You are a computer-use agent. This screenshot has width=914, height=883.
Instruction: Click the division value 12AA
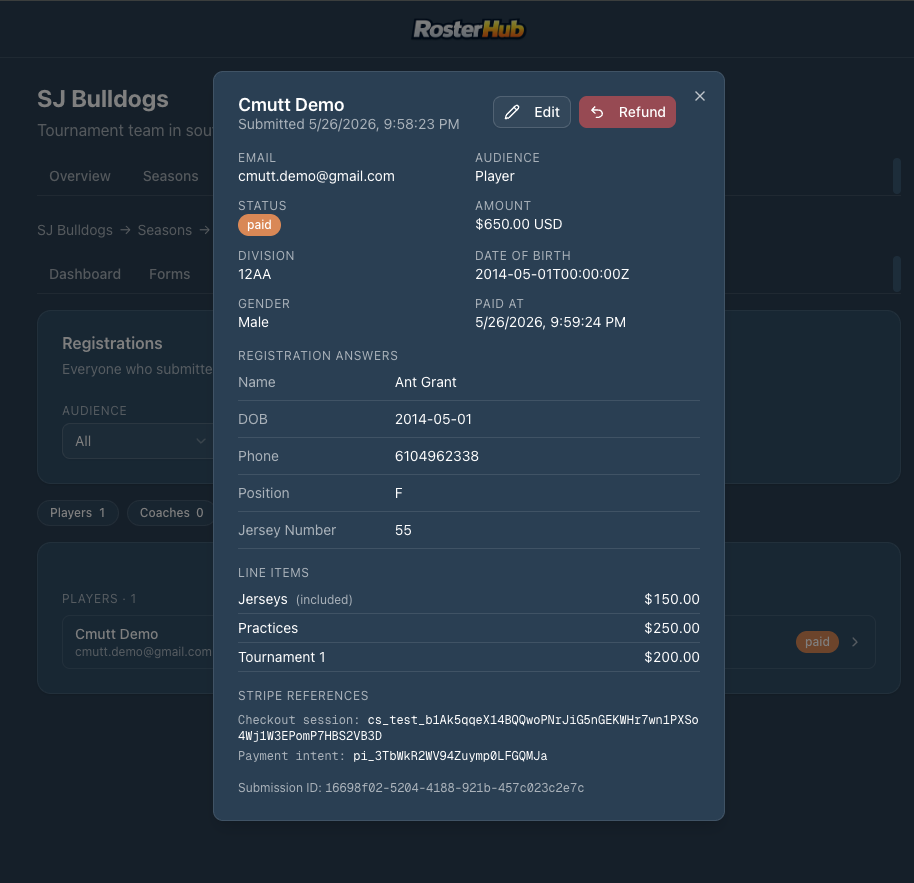click(254, 274)
